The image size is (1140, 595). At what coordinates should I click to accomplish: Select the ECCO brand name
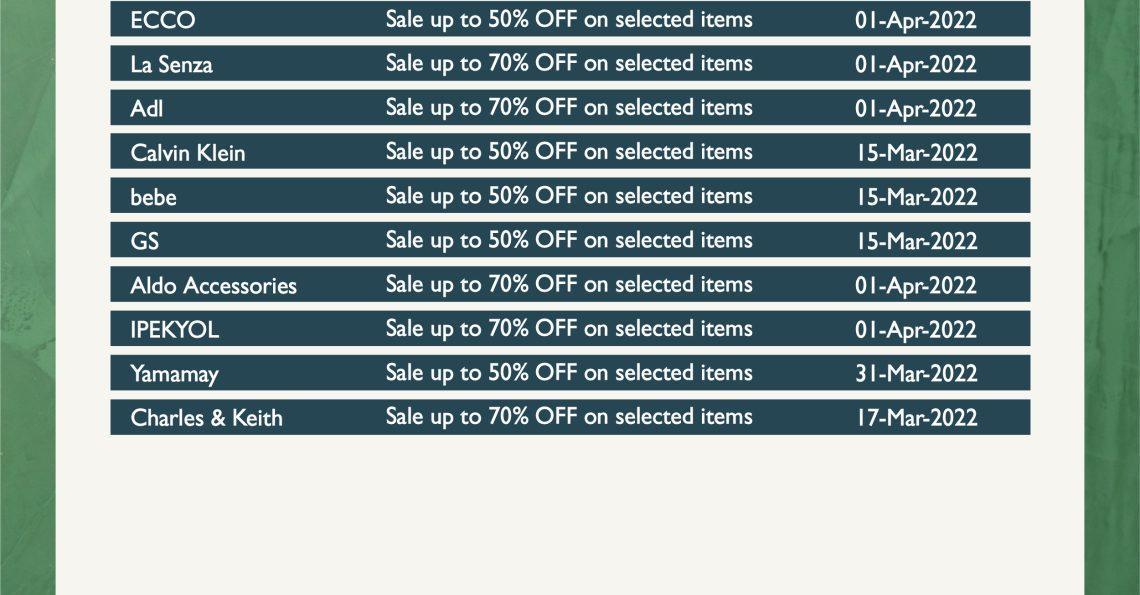click(163, 20)
